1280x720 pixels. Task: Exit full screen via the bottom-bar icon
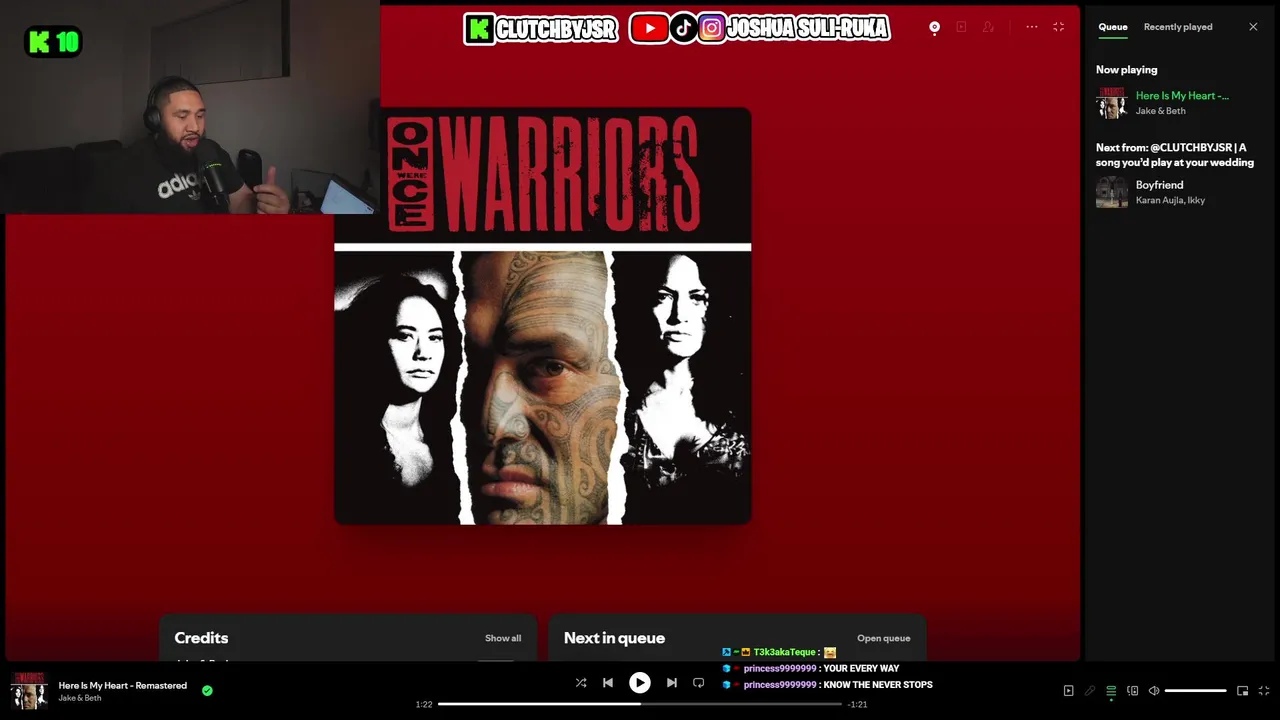[1264, 691]
